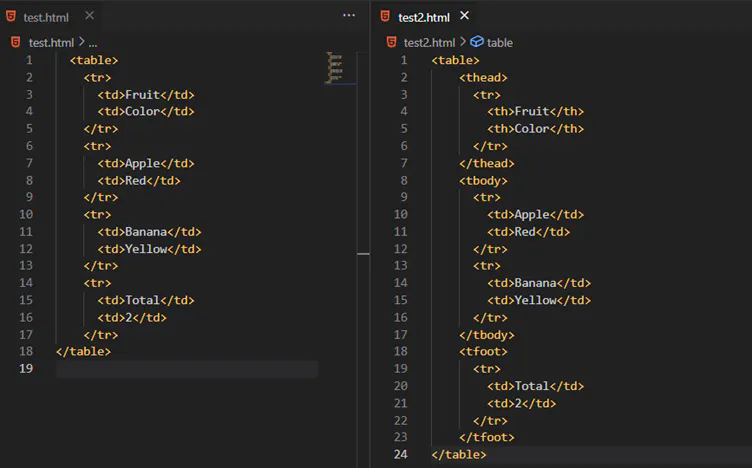Click line number 8 in test2.html
The width and height of the screenshot is (752, 468).
[404, 181]
